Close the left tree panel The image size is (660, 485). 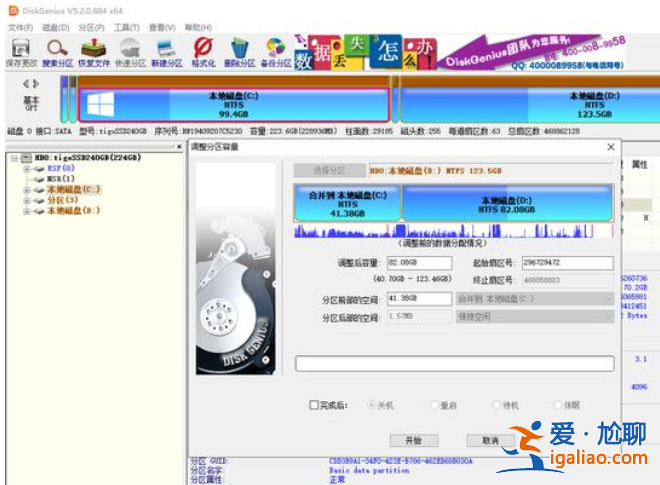tap(179, 147)
